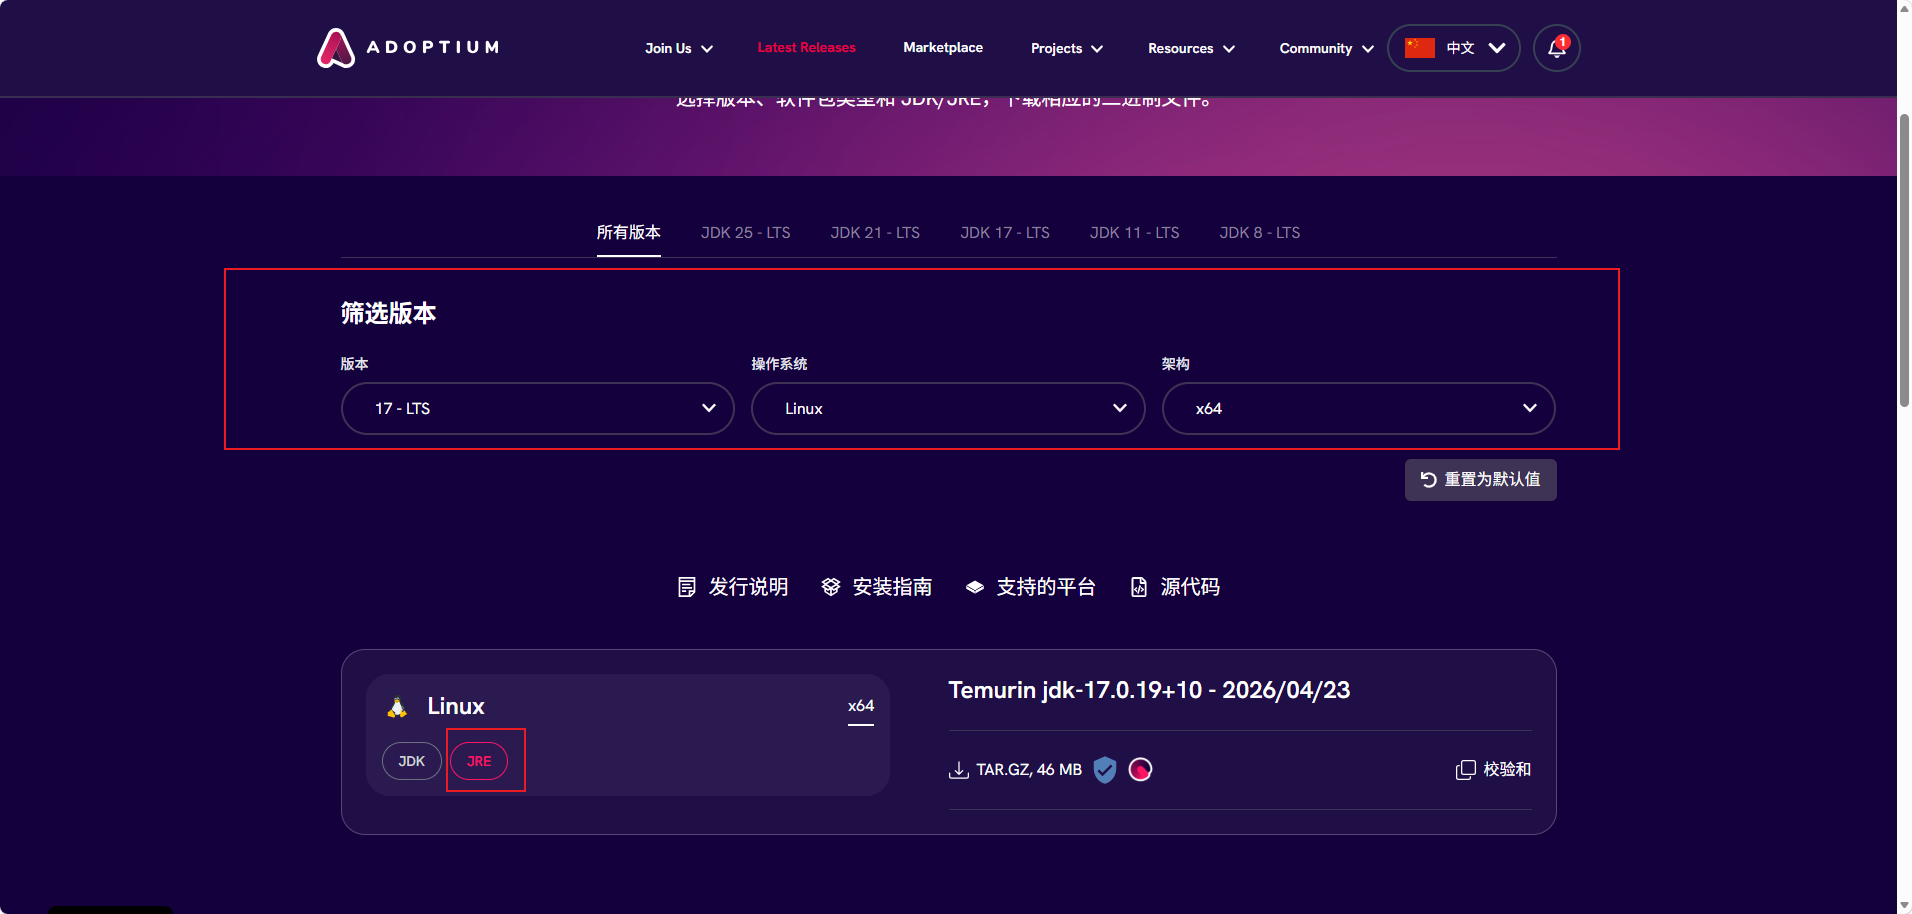Expand the Community menu
The width and height of the screenshot is (1912, 914).
[1326, 48]
